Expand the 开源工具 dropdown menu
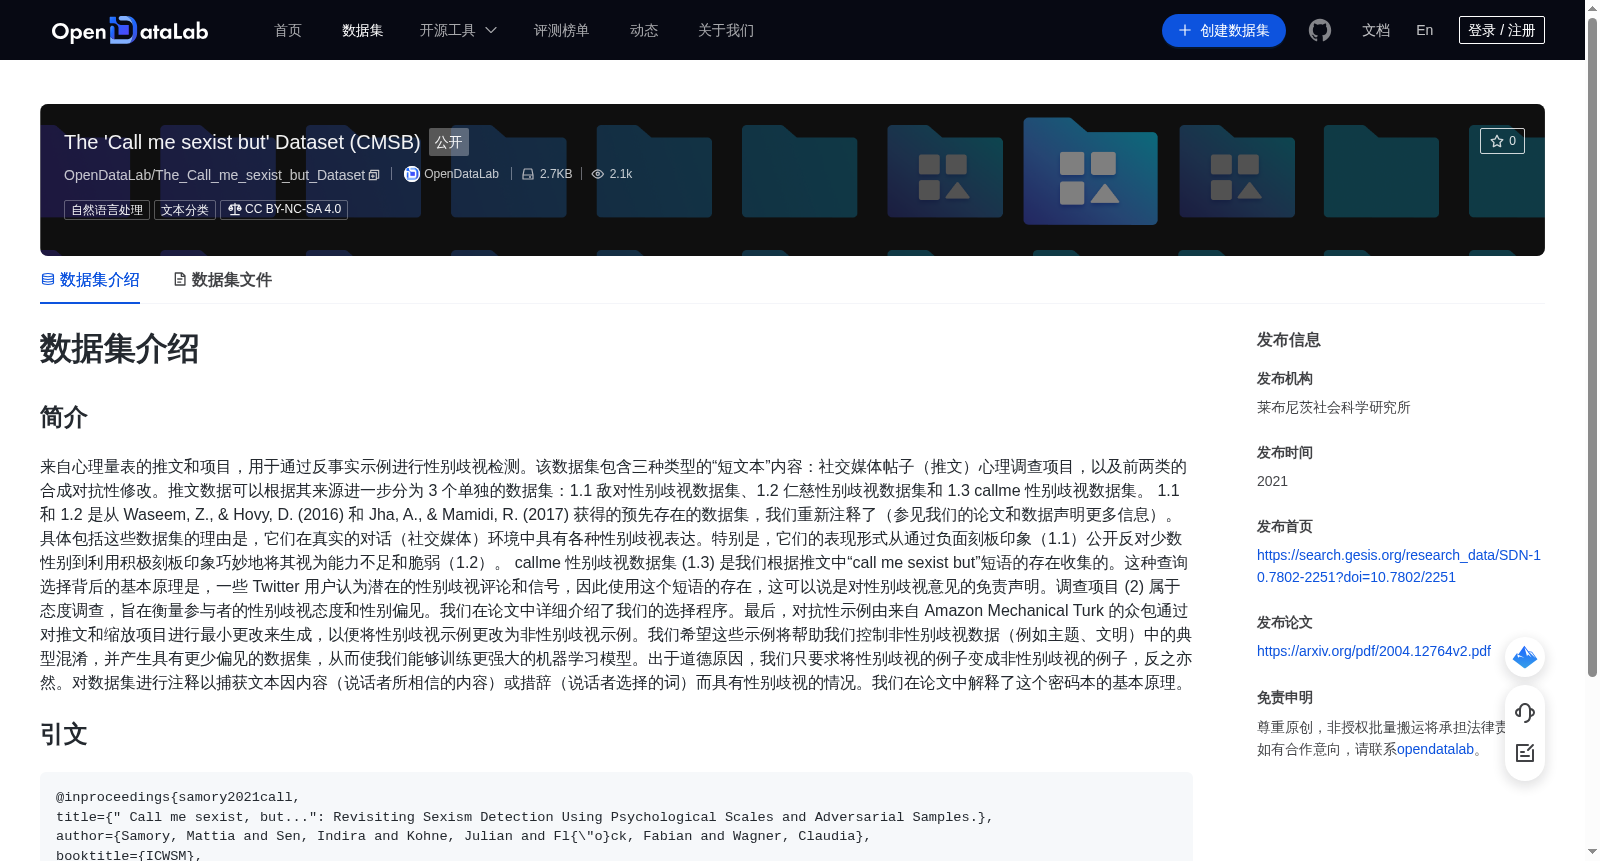The image size is (1600, 861). point(458,30)
